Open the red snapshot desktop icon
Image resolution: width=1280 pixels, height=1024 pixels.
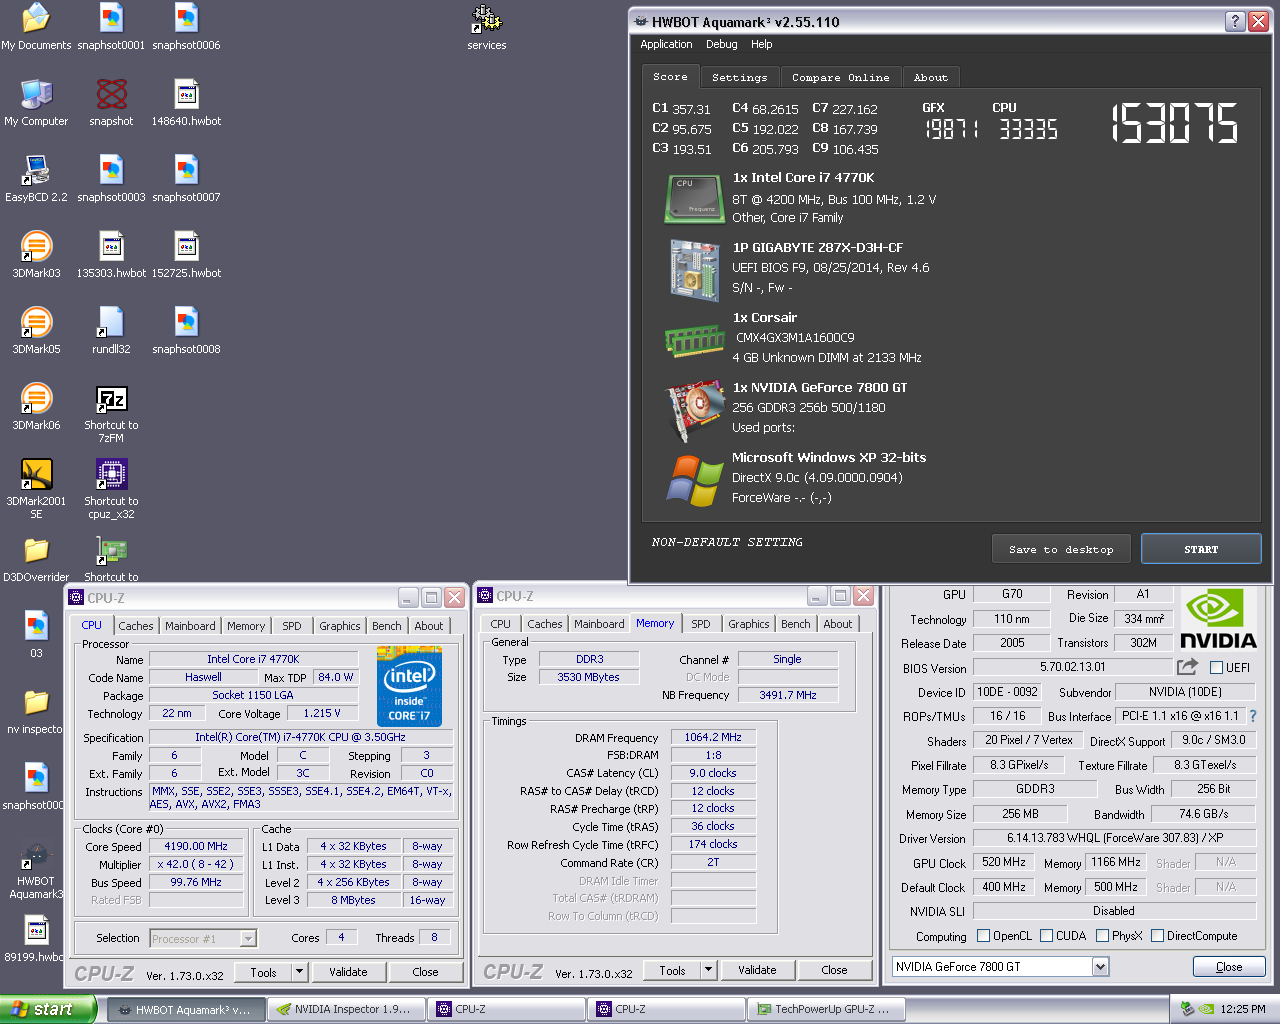[x=111, y=103]
